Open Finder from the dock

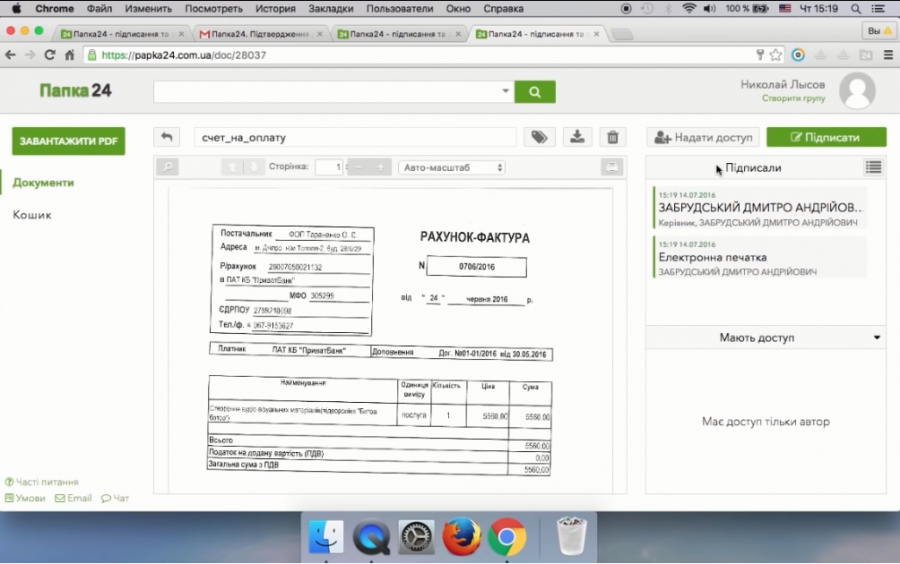pyautogui.click(x=325, y=537)
